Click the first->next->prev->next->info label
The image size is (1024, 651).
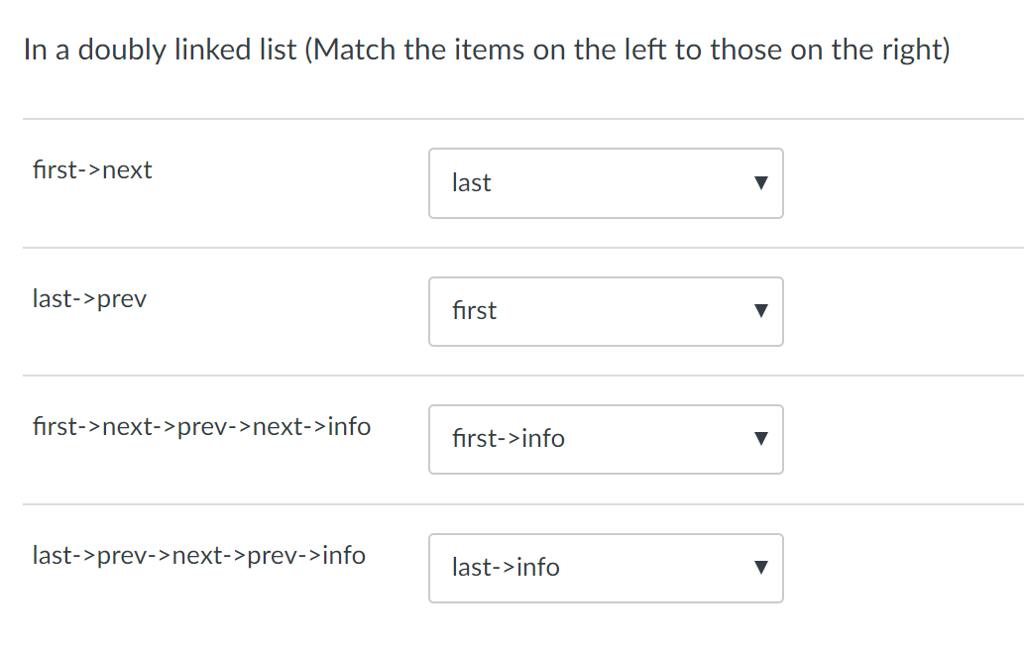coord(201,427)
